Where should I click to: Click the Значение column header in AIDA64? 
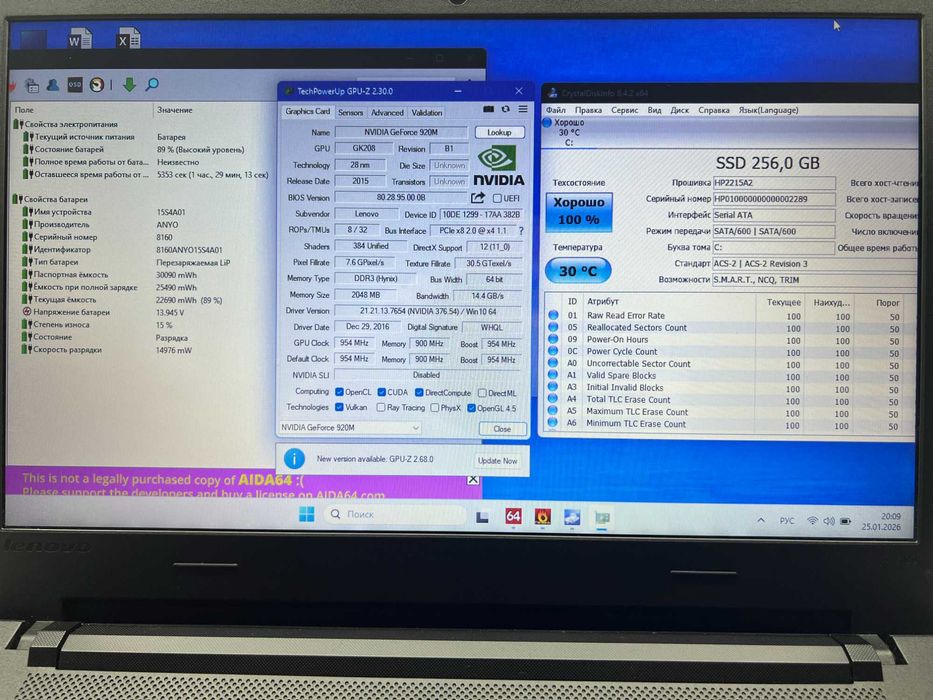(174, 110)
